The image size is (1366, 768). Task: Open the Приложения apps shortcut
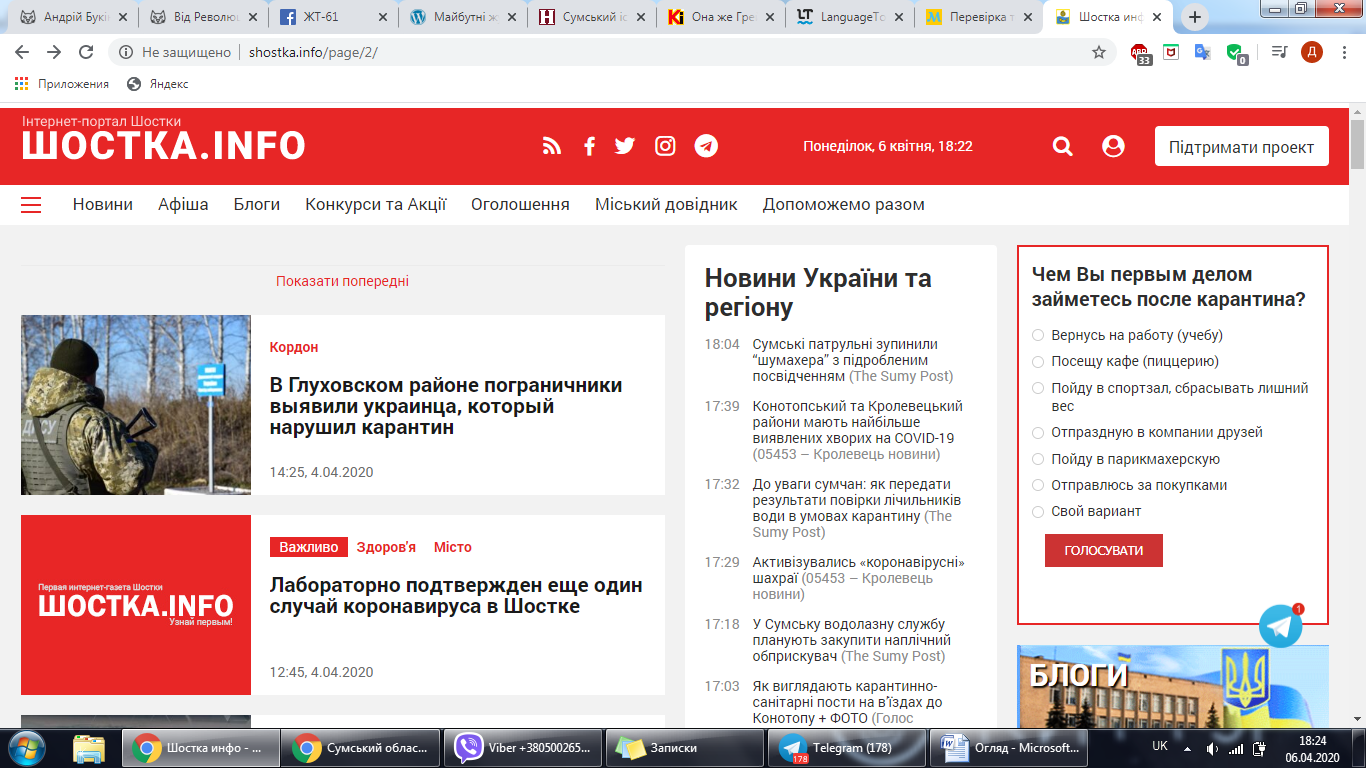[62, 84]
